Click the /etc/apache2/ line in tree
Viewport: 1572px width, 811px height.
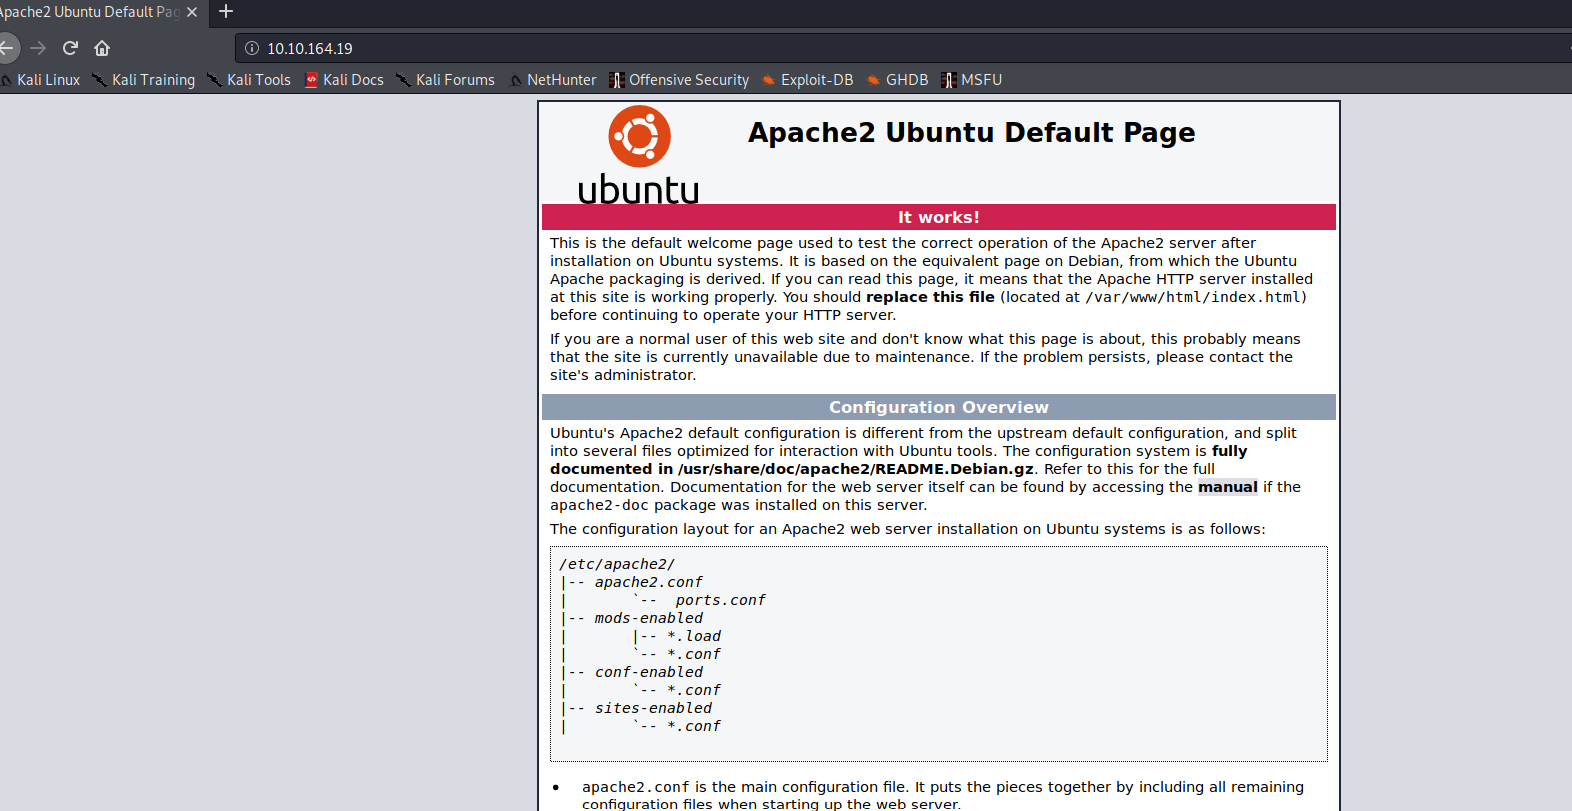pyautogui.click(x=617, y=564)
